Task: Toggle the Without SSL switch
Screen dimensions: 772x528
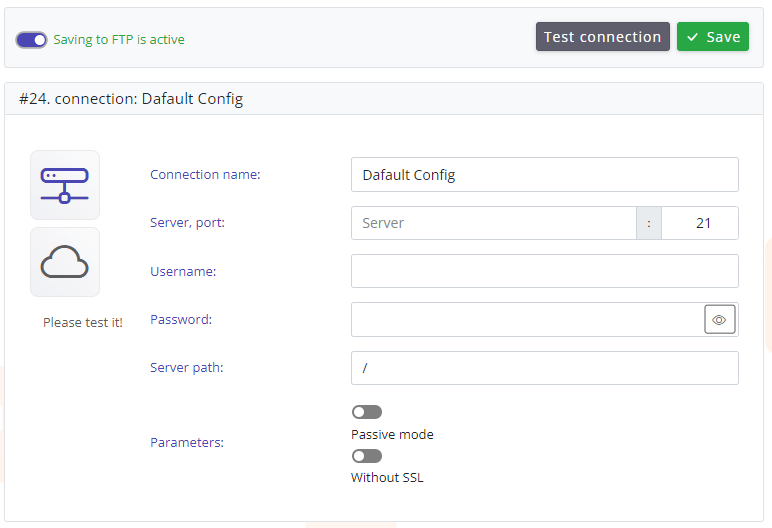Action: coord(367,456)
